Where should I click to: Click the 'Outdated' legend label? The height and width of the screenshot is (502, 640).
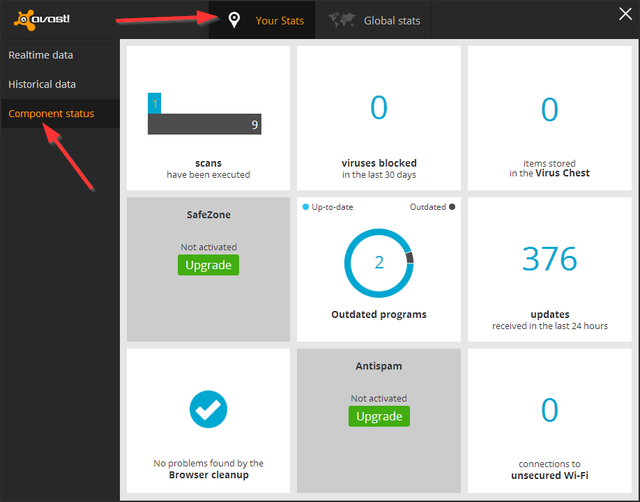pyautogui.click(x=428, y=207)
